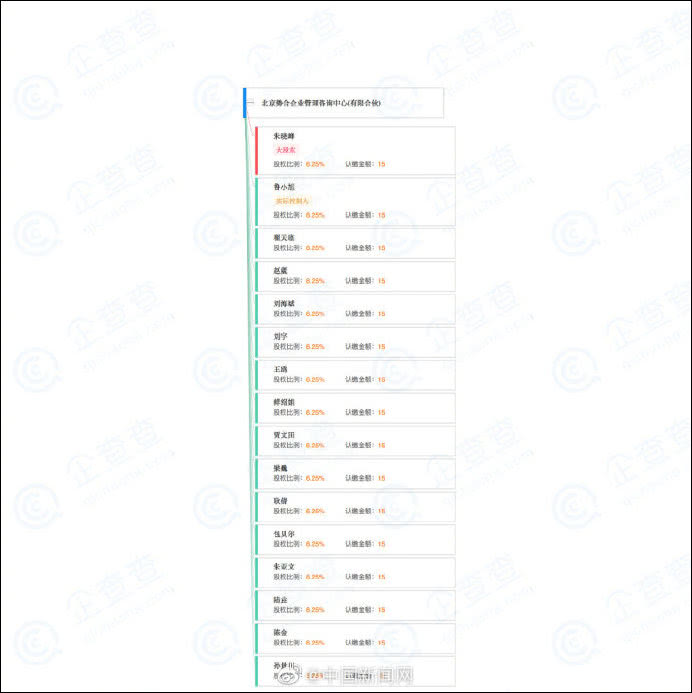Click the 耿倩 shareholder entry
This screenshot has width=692, height=693.
[355, 507]
